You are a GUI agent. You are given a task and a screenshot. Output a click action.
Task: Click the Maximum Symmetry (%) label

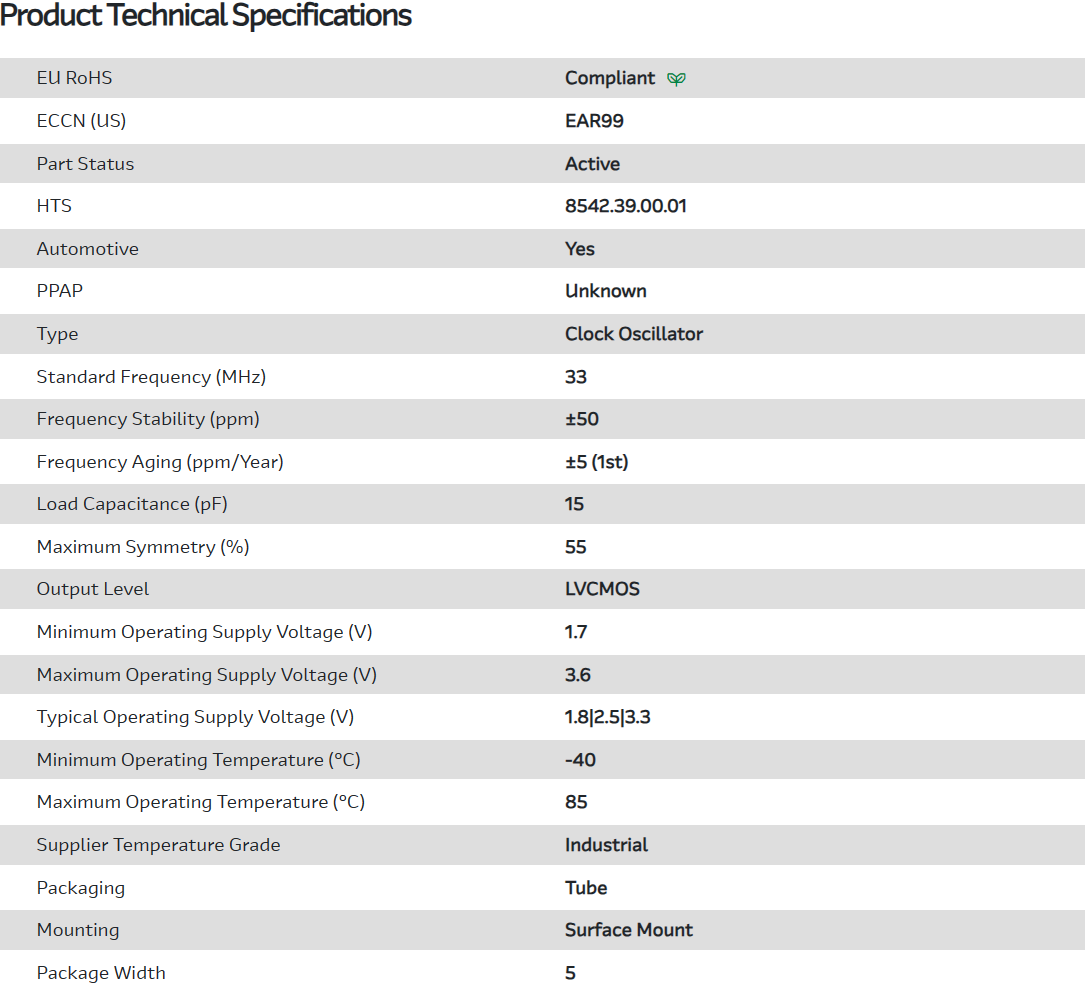[x=143, y=547]
